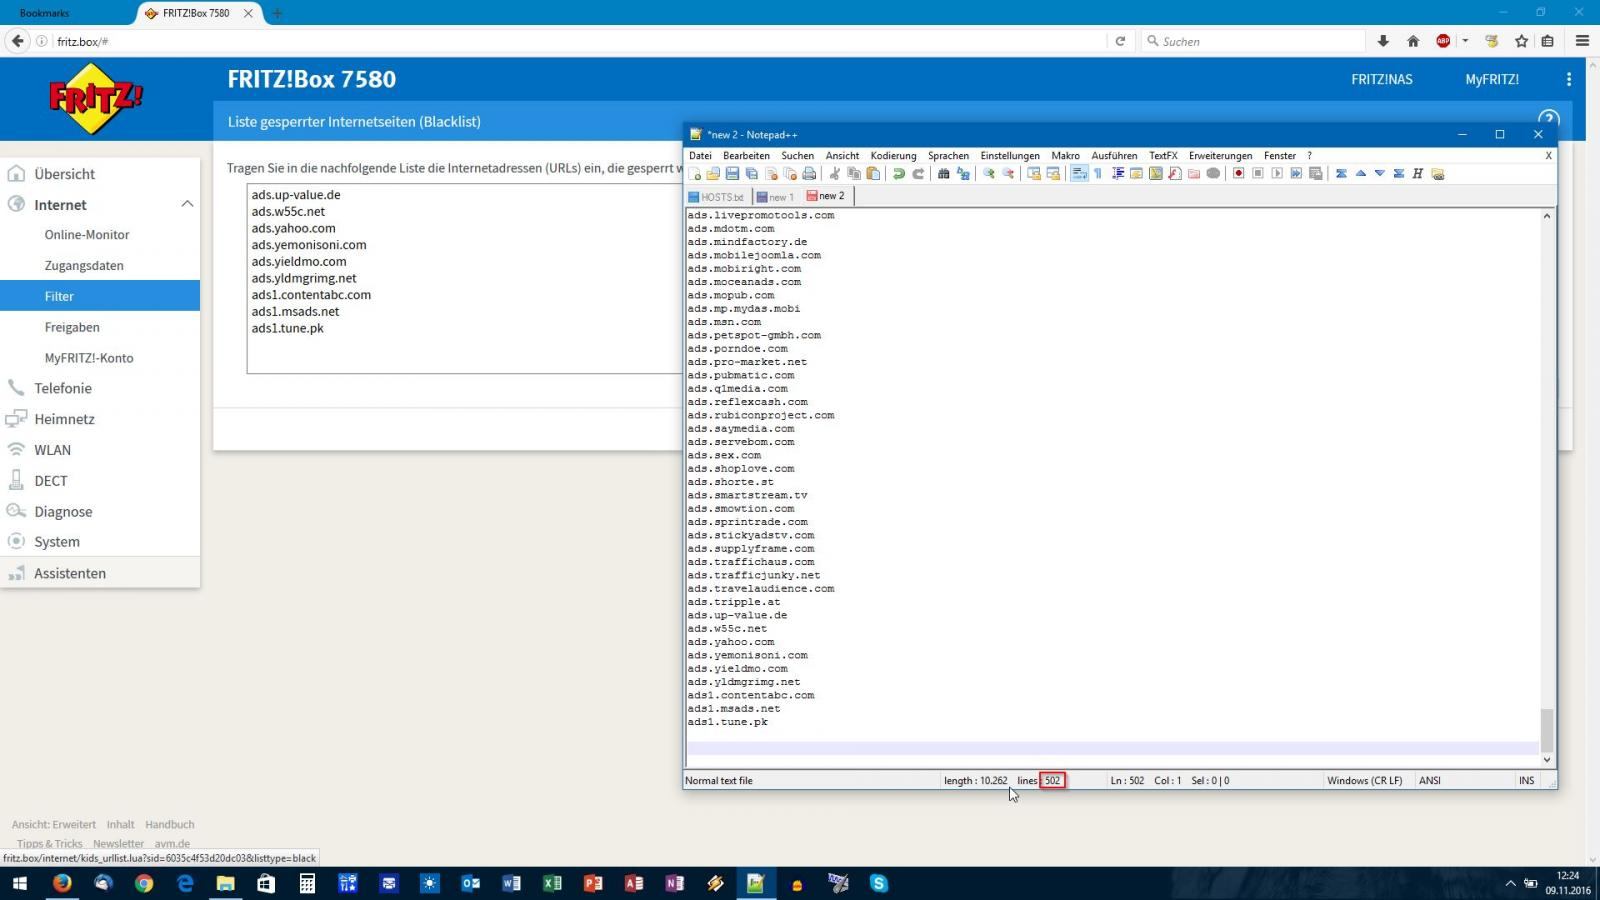Click the Save icon in Notepad++ toolbar
The image size is (1600, 900).
[x=732, y=174]
